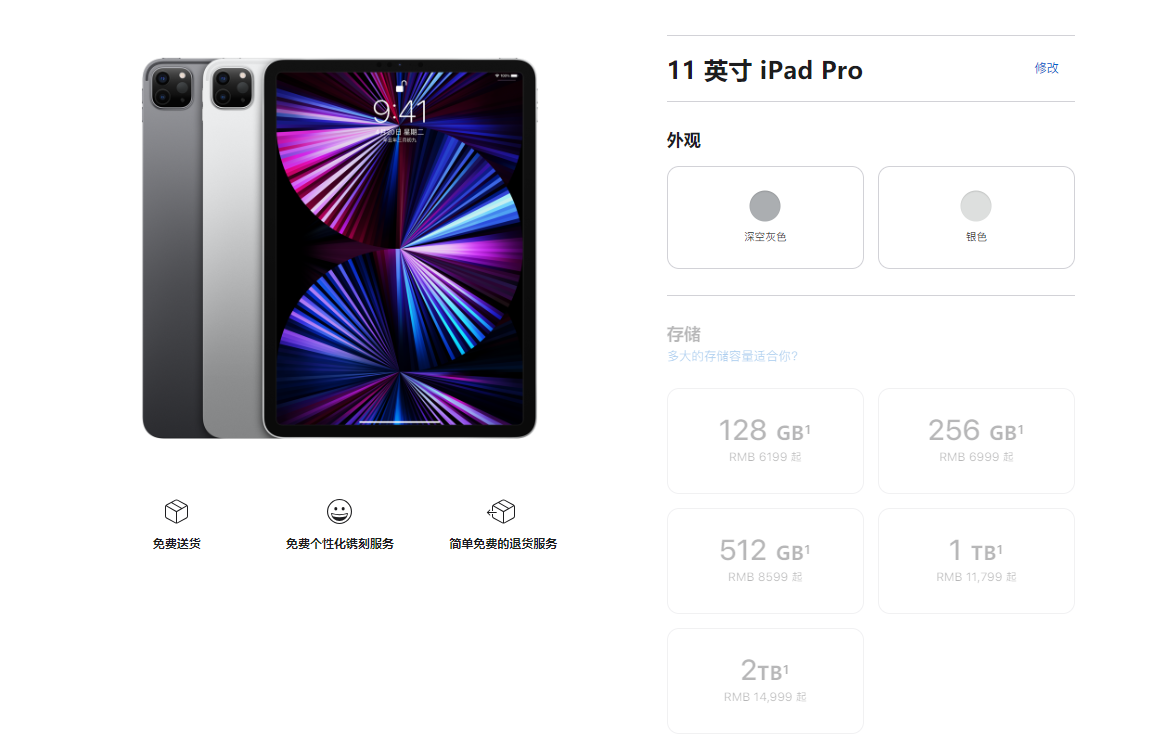The image size is (1176, 748).
Task: Click the 修改 edit link
Action: pyautogui.click(x=1046, y=68)
